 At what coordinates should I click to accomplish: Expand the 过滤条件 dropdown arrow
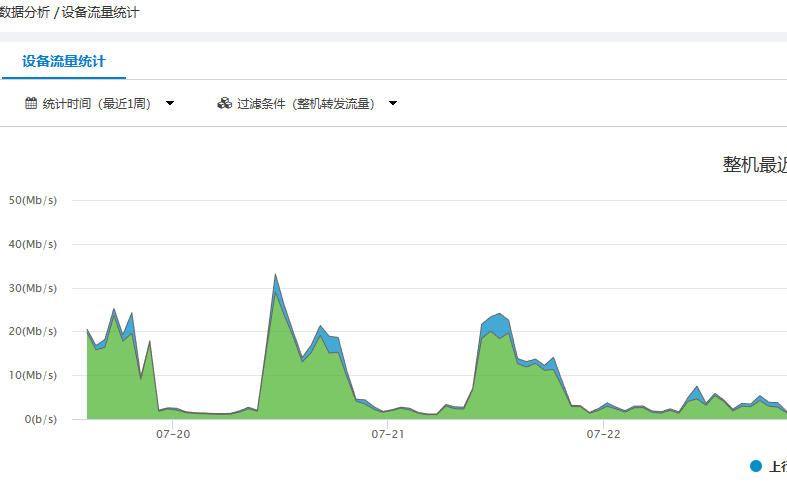click(x=393, y=103)
